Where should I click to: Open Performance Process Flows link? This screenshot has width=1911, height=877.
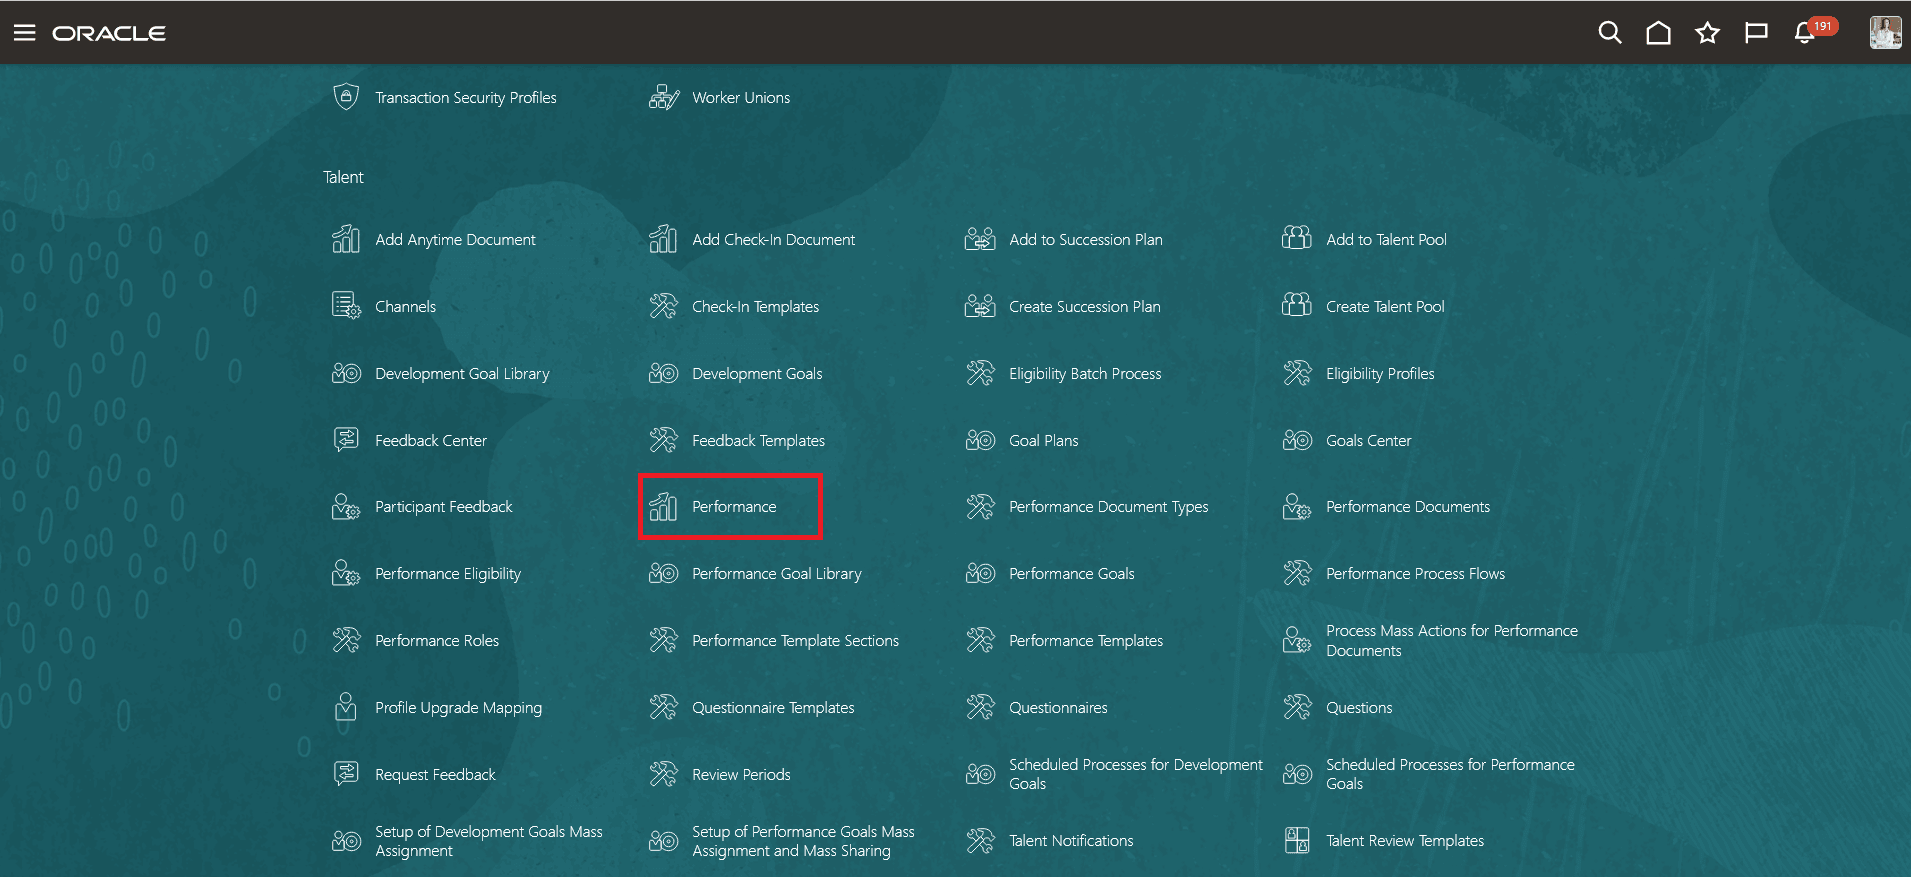tap(1415, 574)
